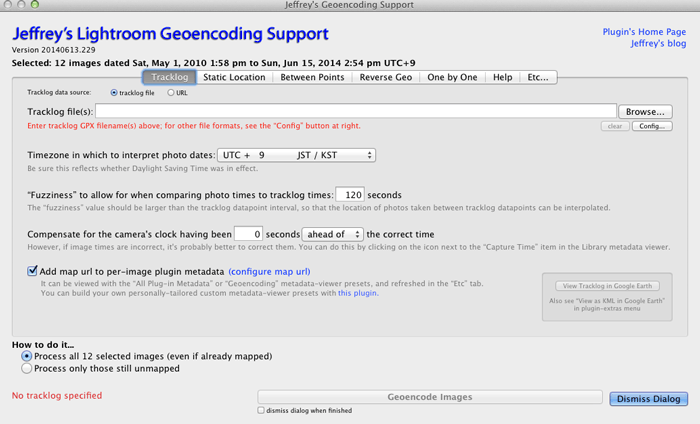This screenshot has width=700, height=424.
Task: Click the 'No tracklog specified' status text
Action: click(57, 395)
